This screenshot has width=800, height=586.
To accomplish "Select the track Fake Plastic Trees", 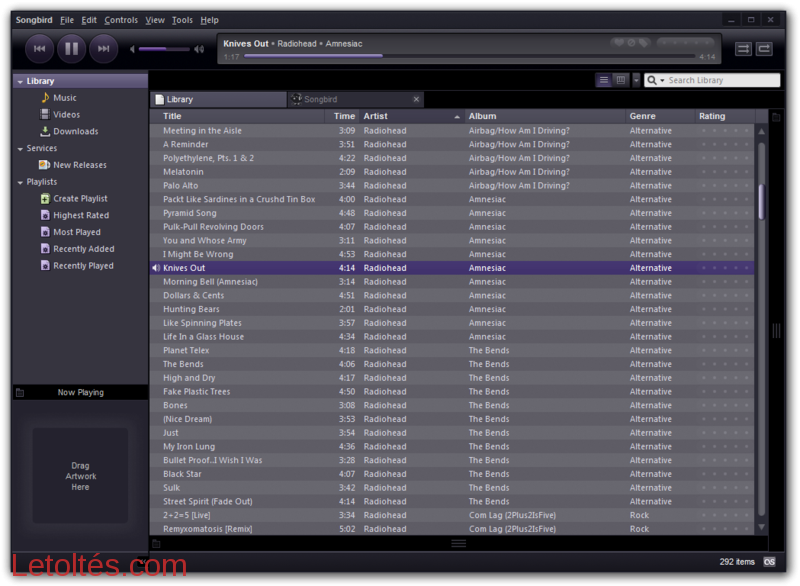I will tap(452, 392).
